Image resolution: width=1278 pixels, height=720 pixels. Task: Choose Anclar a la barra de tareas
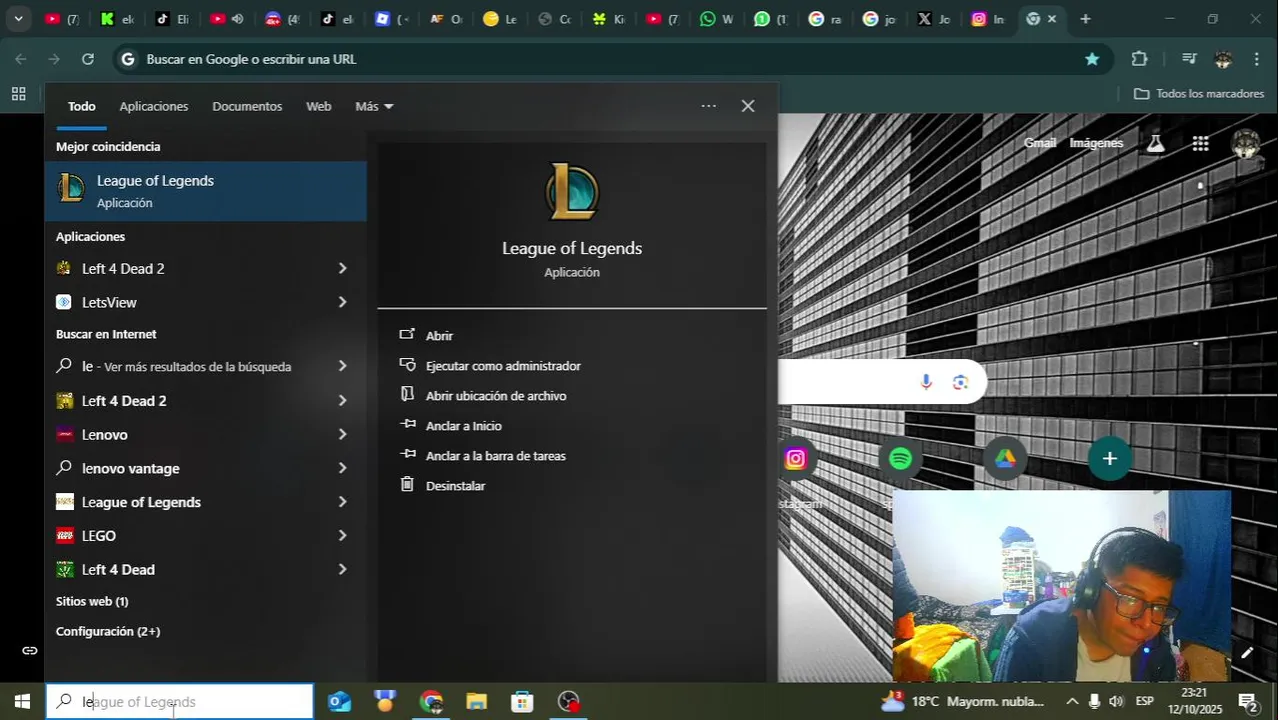coord(496,456)
